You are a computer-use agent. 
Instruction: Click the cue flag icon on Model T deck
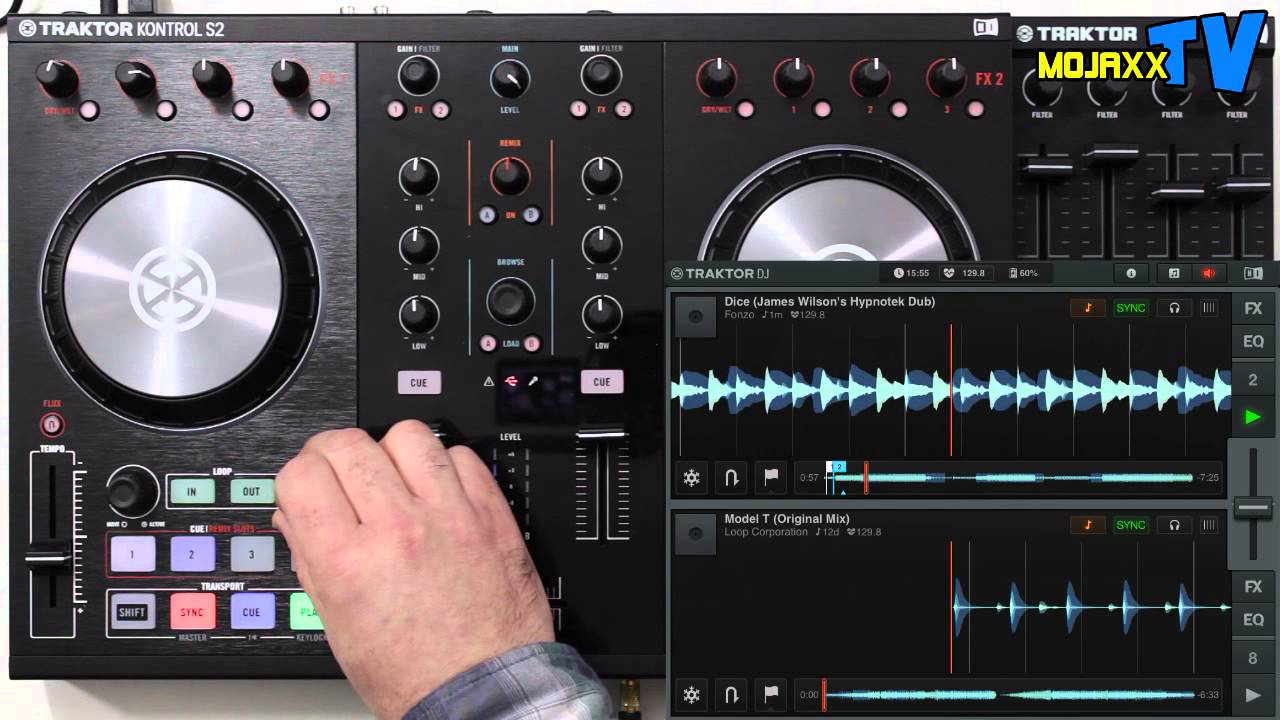[x=771, y=695]
